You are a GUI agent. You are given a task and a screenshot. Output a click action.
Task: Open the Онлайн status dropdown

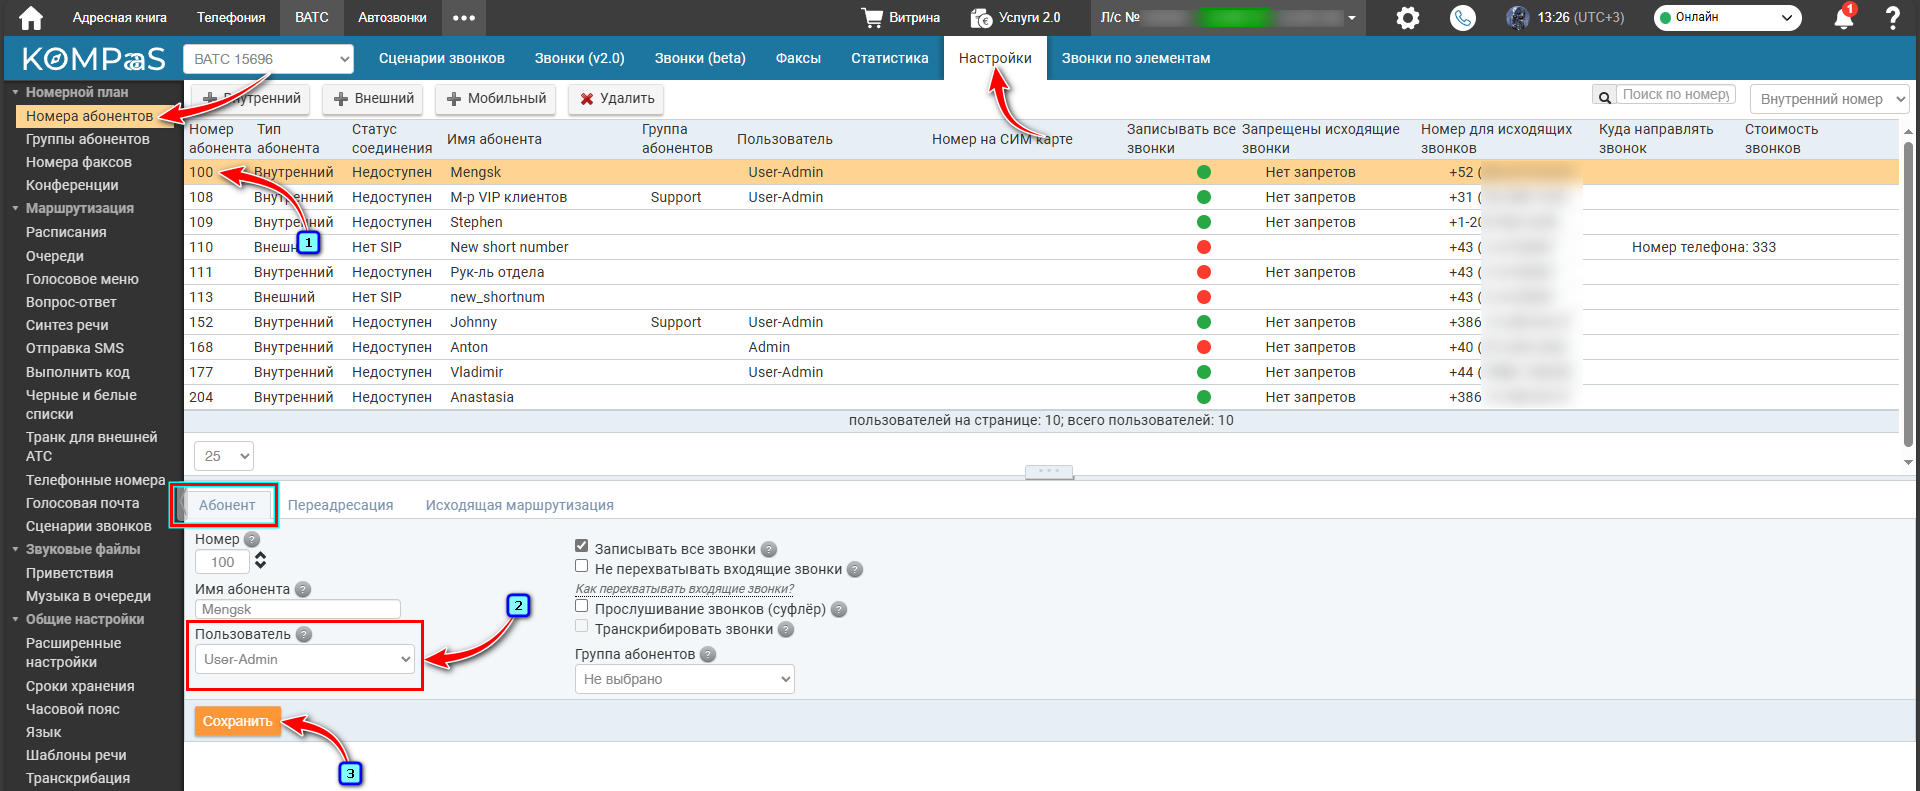(1727, 17)
